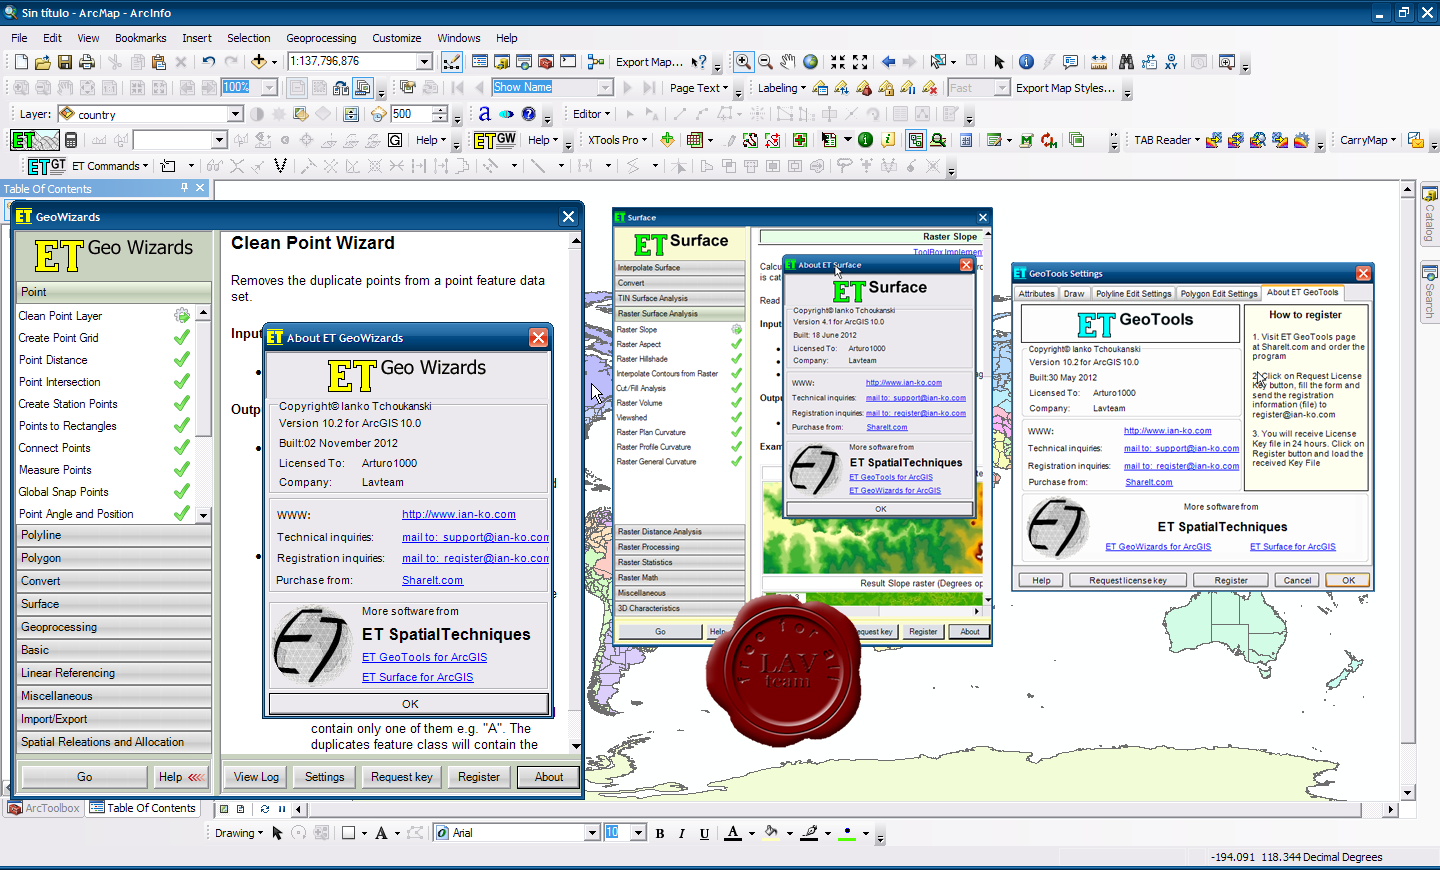The image size is (1440, 870).
Task: Open a map document with folder icon
Action: pos(43,62)
